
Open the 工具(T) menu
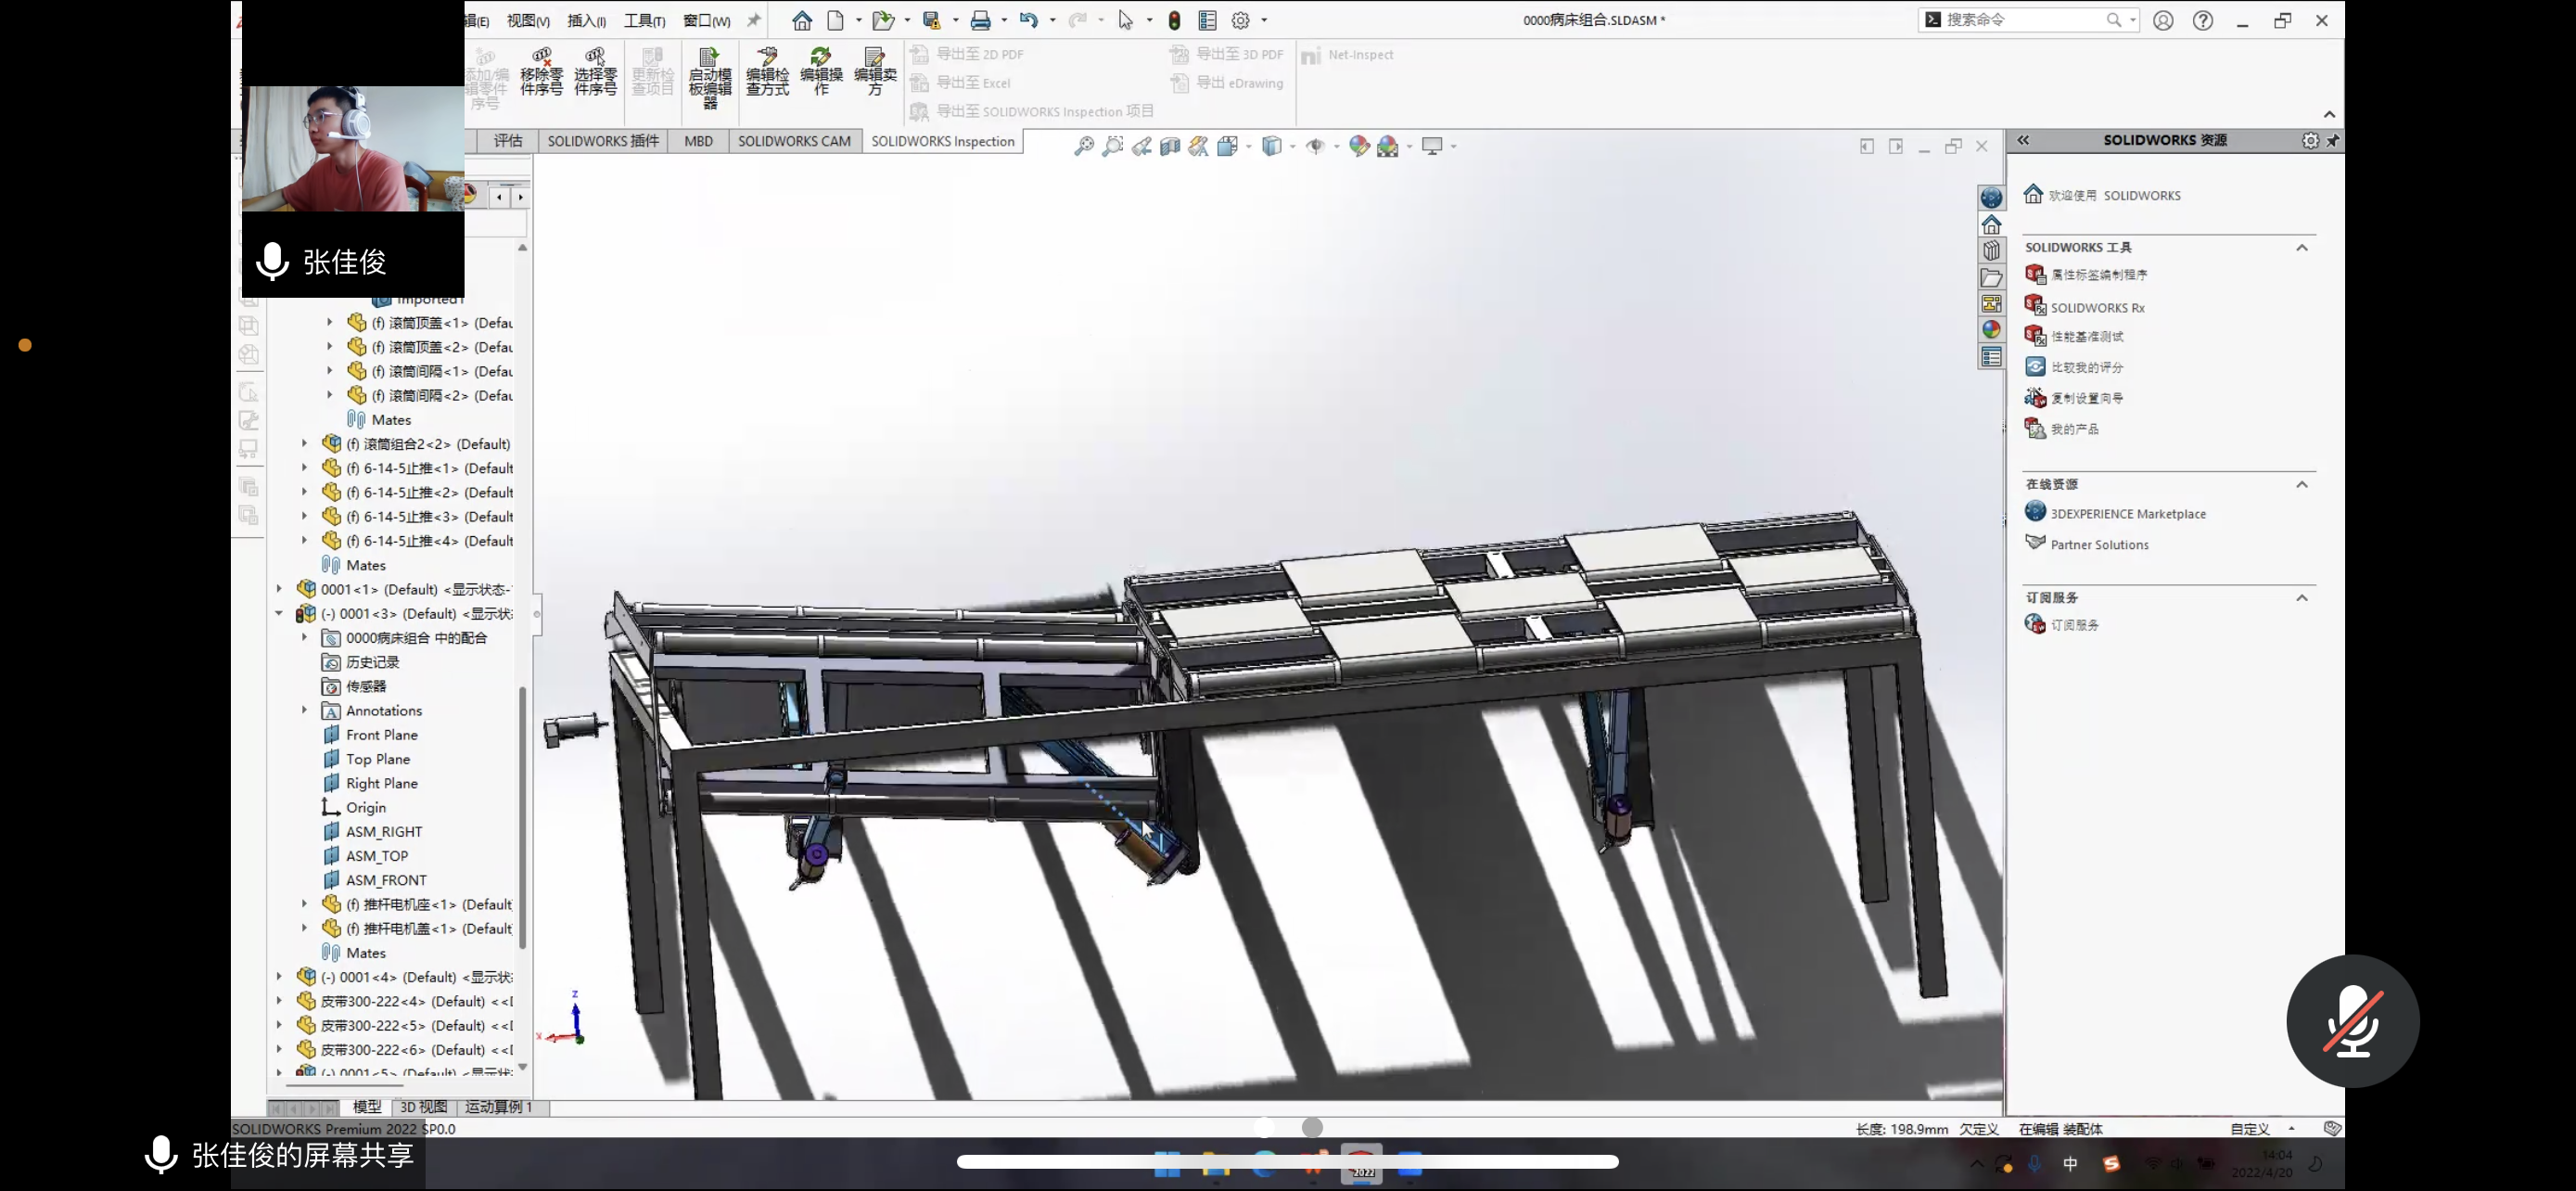(x=644, y=20)
